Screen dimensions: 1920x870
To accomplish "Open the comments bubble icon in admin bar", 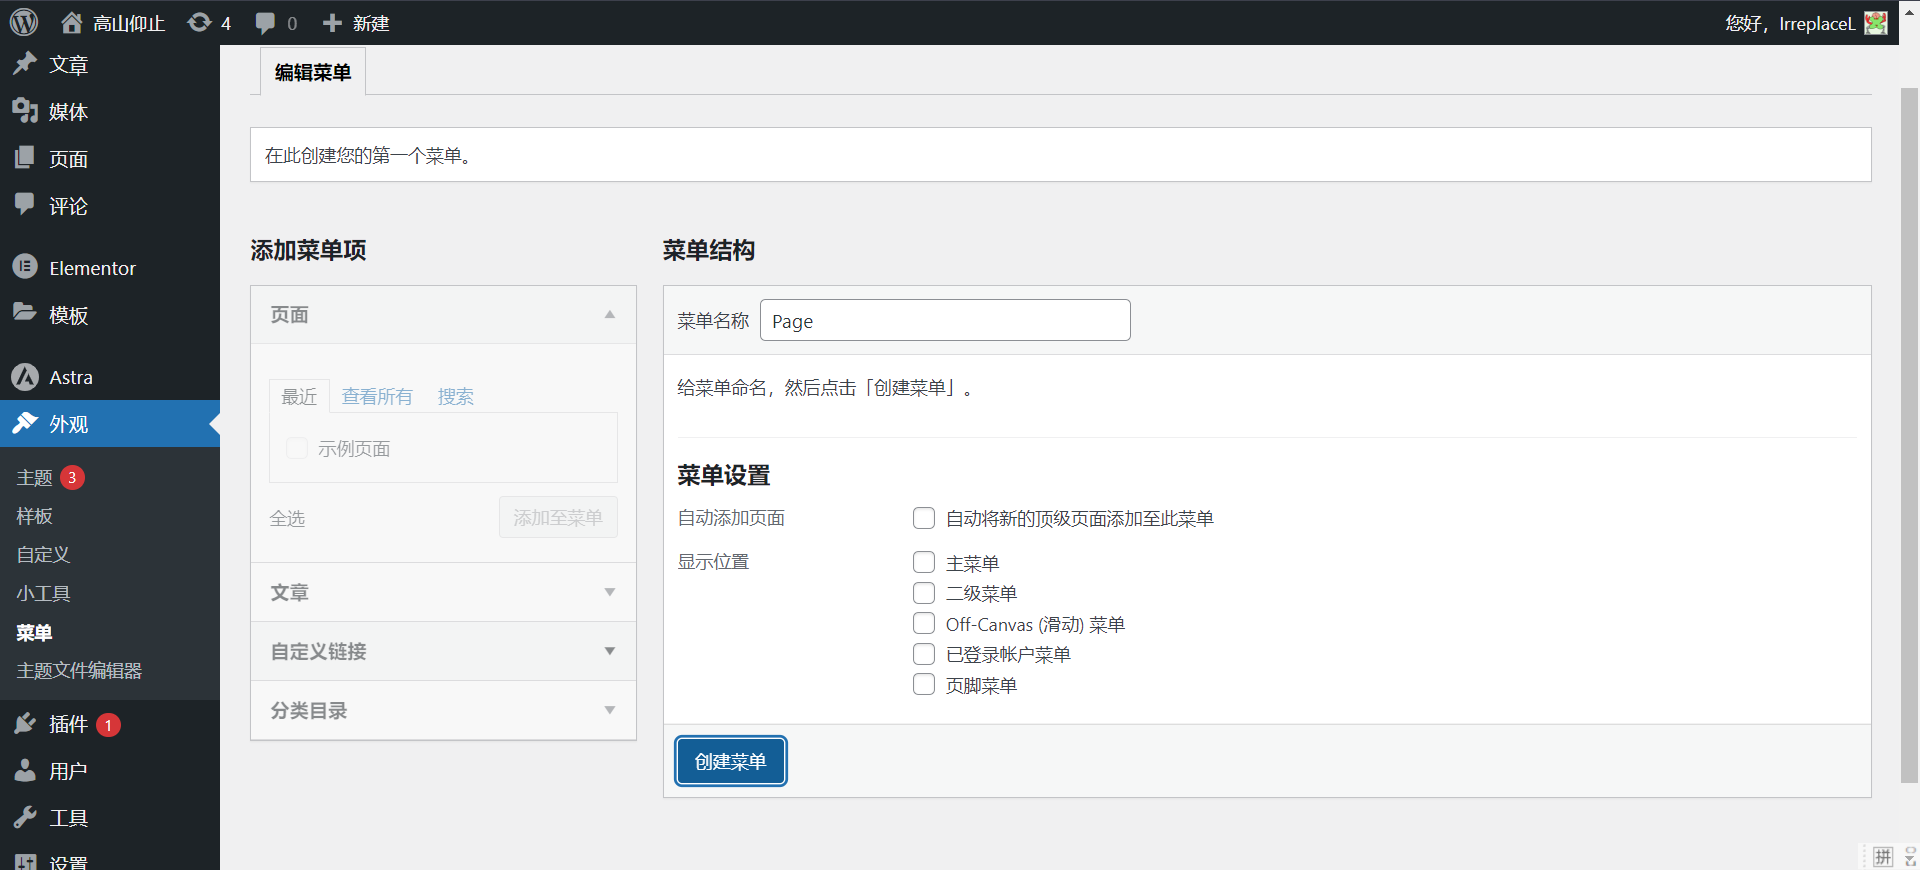I will [x=265, y=22].
